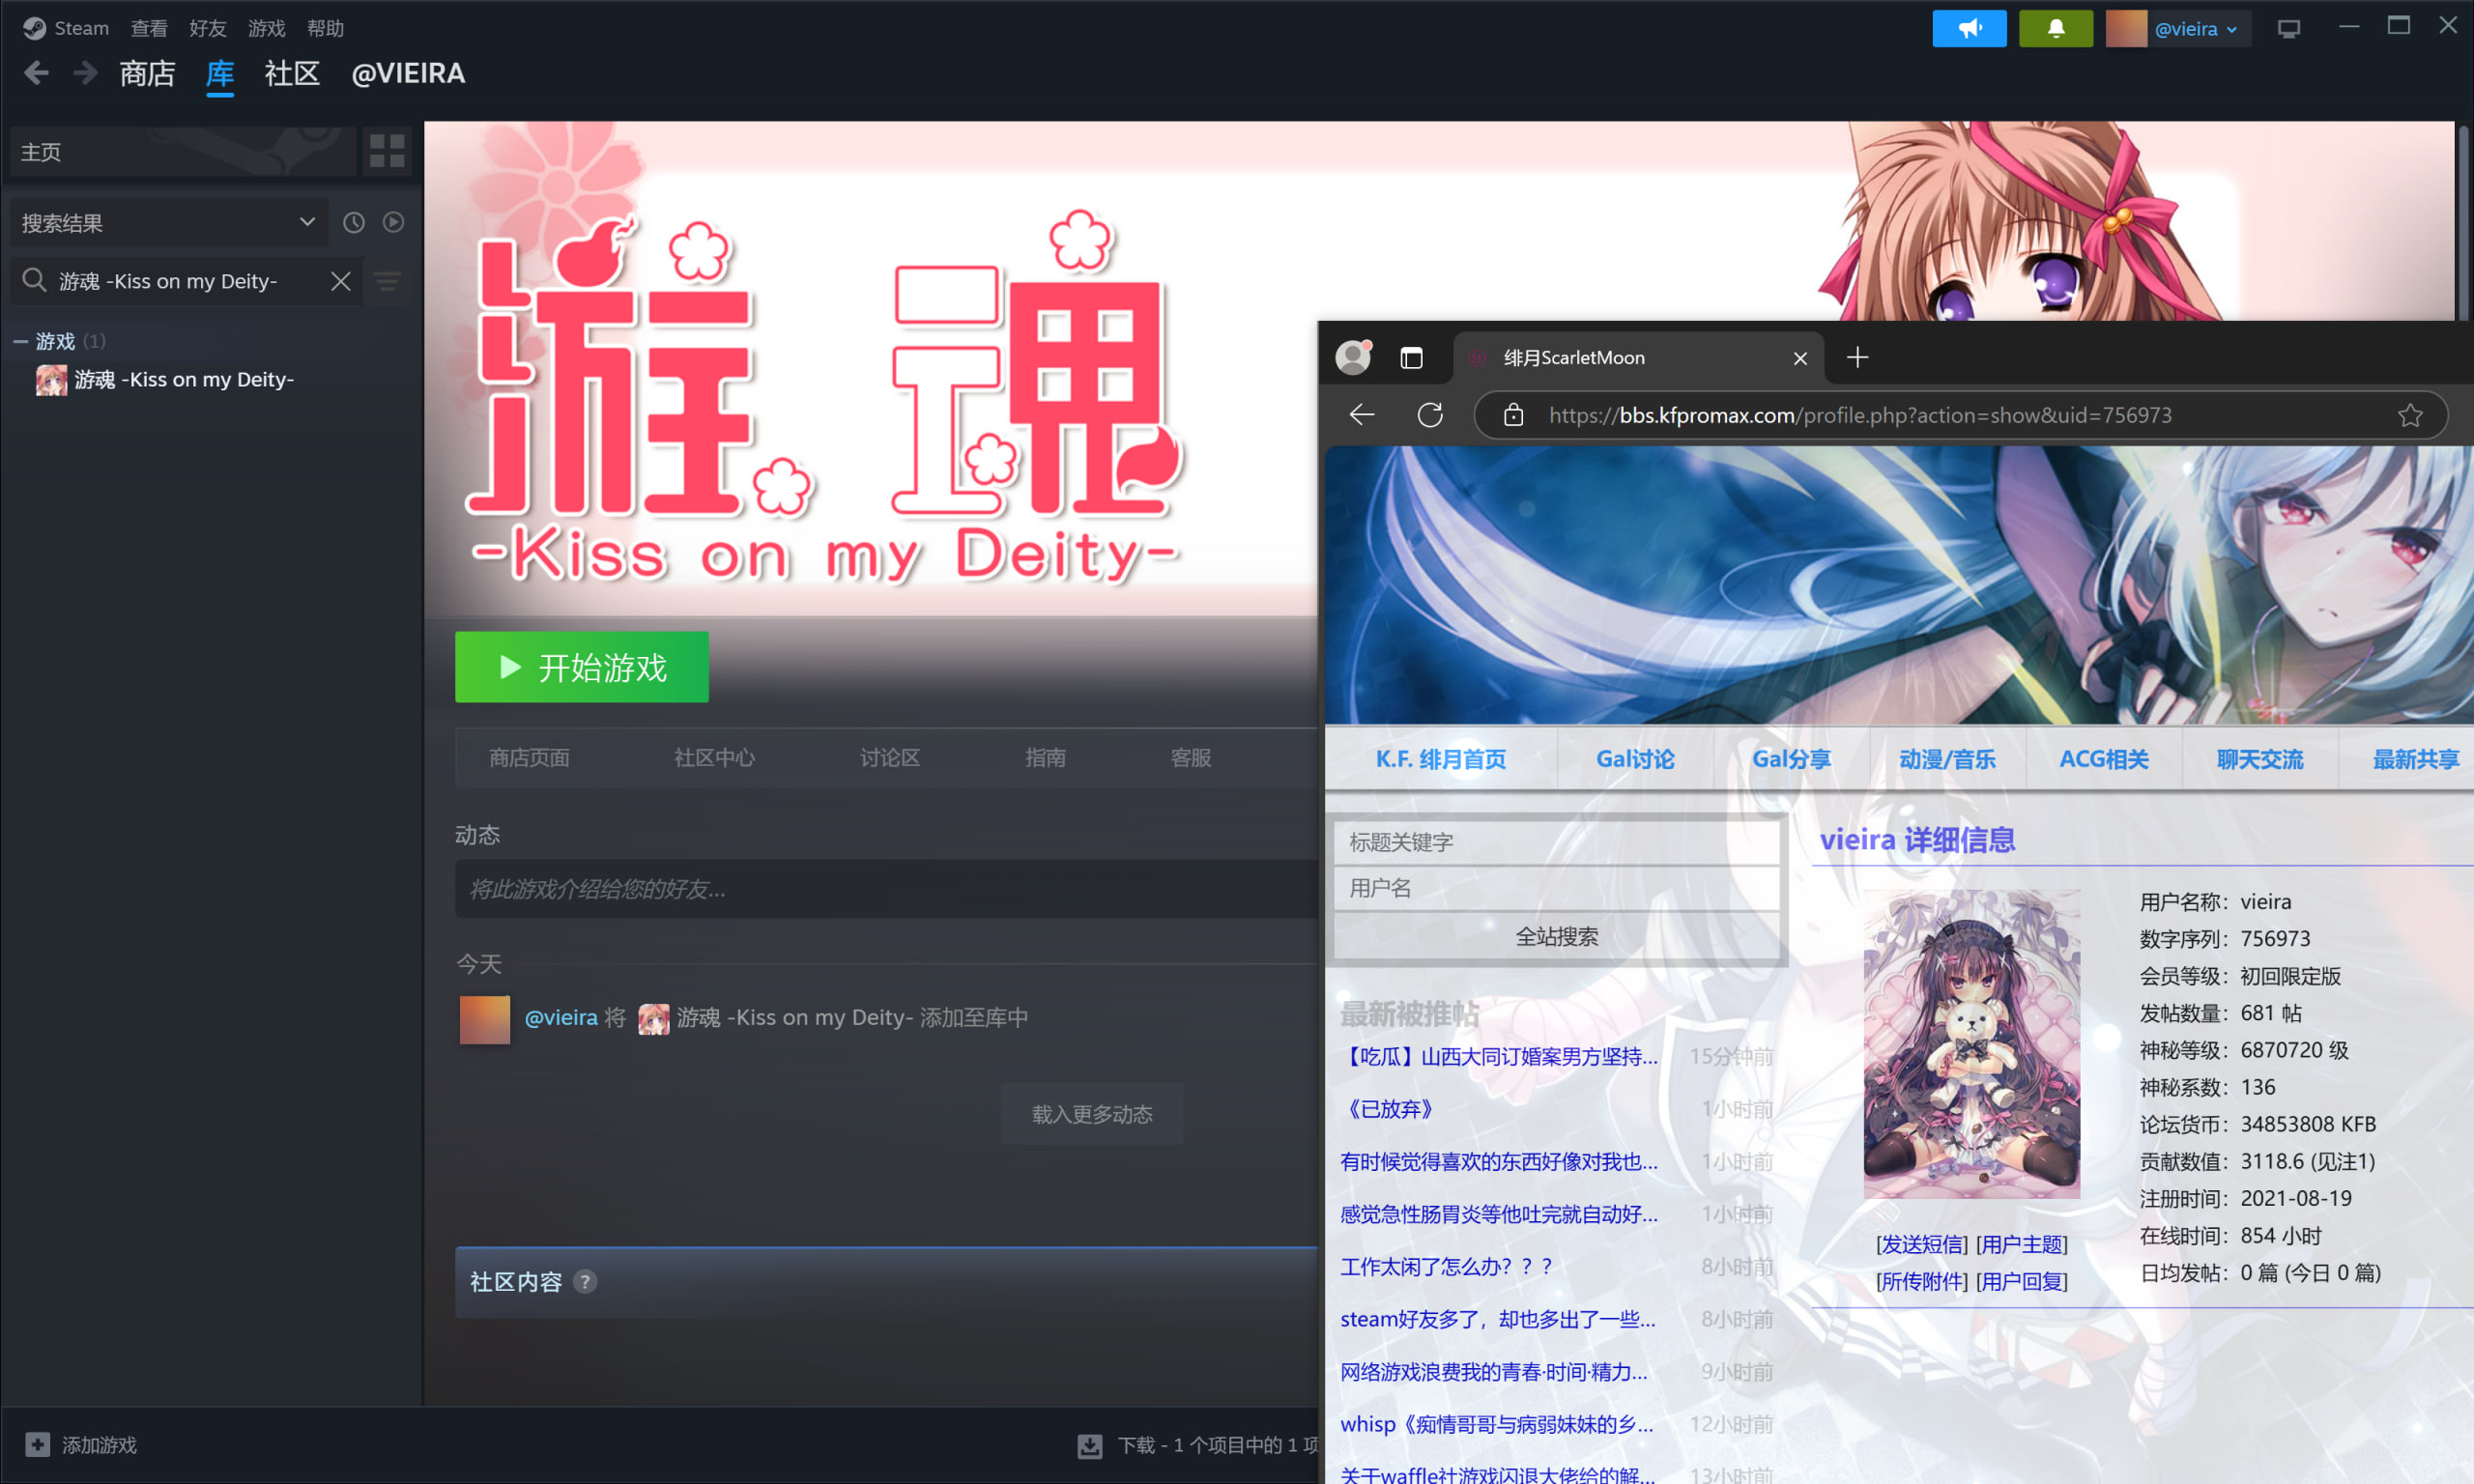Click the community content help question mark

click(x=585, y=1281)
